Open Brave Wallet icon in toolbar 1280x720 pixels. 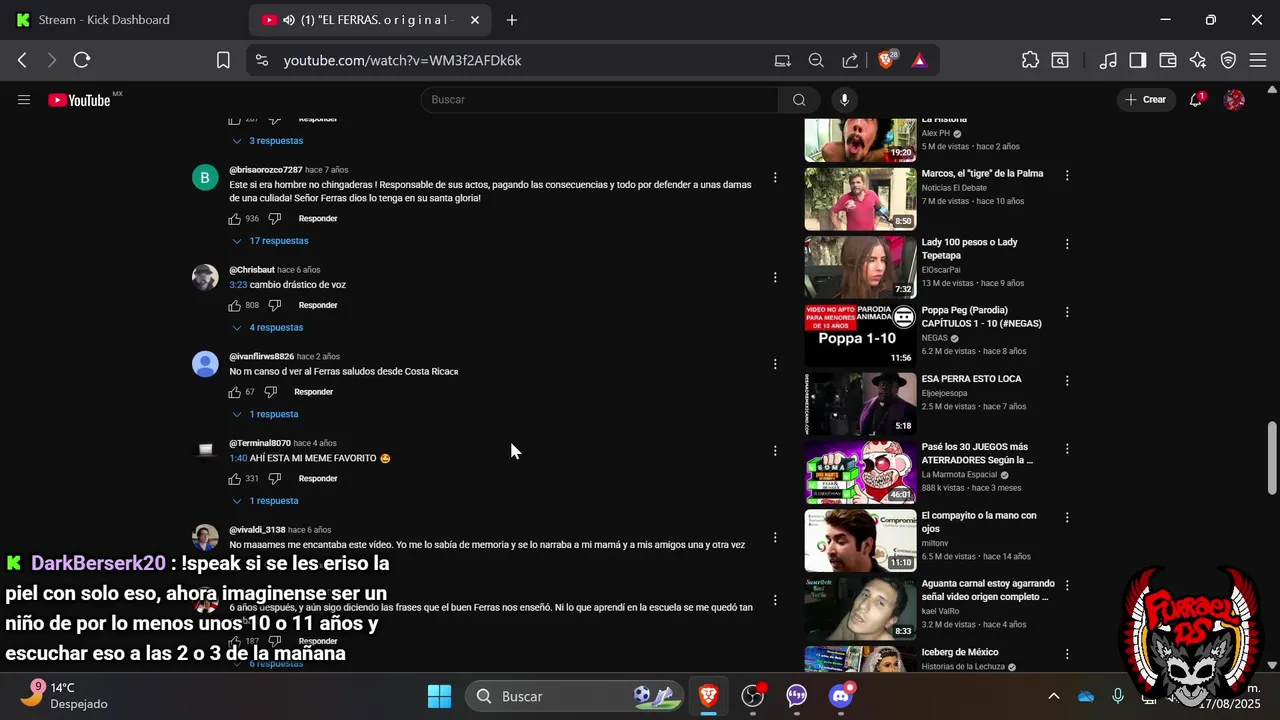1167,60
